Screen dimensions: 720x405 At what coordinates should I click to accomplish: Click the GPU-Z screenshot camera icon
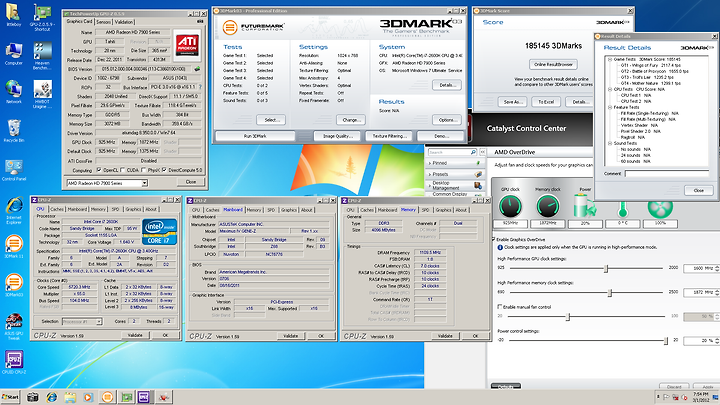click(199, 22)
